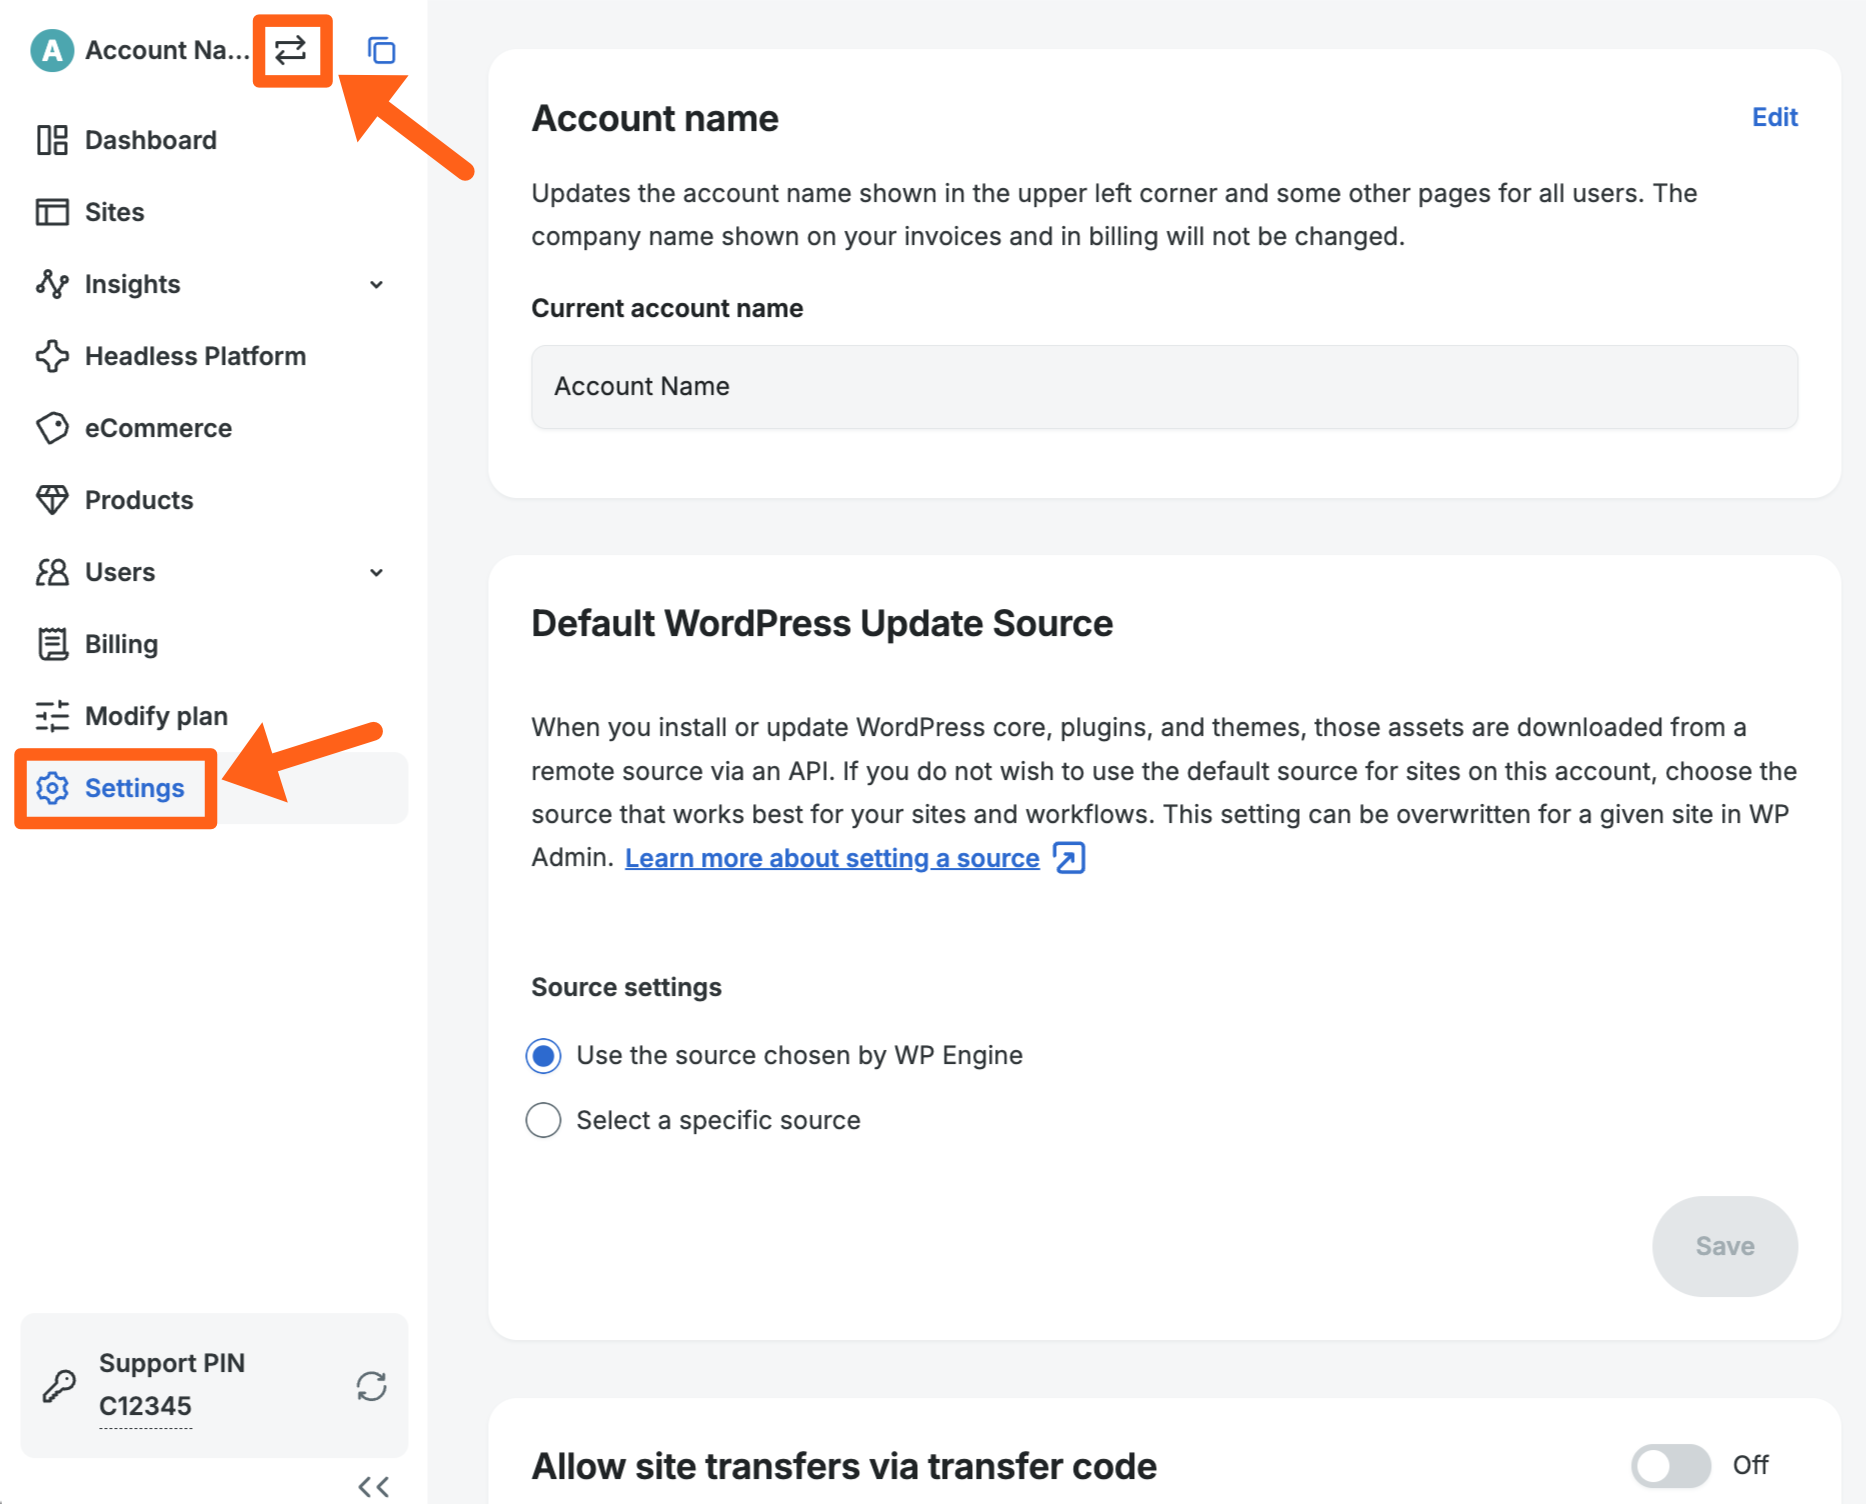Click the copy account name icon
Viewport: 1866px width, 1504px height.
point(381,50)
